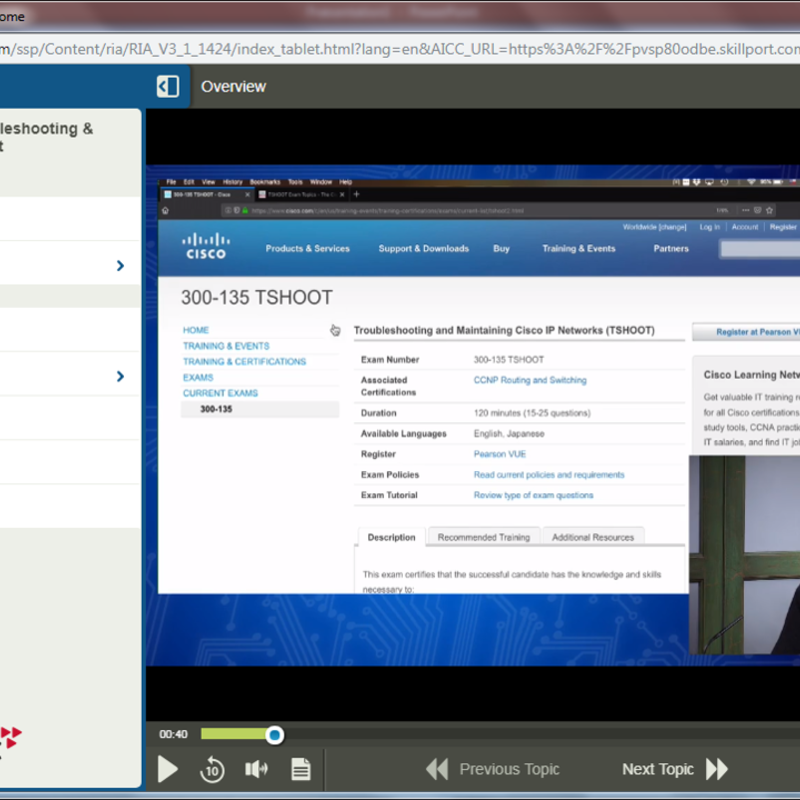Image resolution: width=800 pixels, height=800 pixels.
Task: Click Buy on the Cisco nav bar
Action: point(502,248)
